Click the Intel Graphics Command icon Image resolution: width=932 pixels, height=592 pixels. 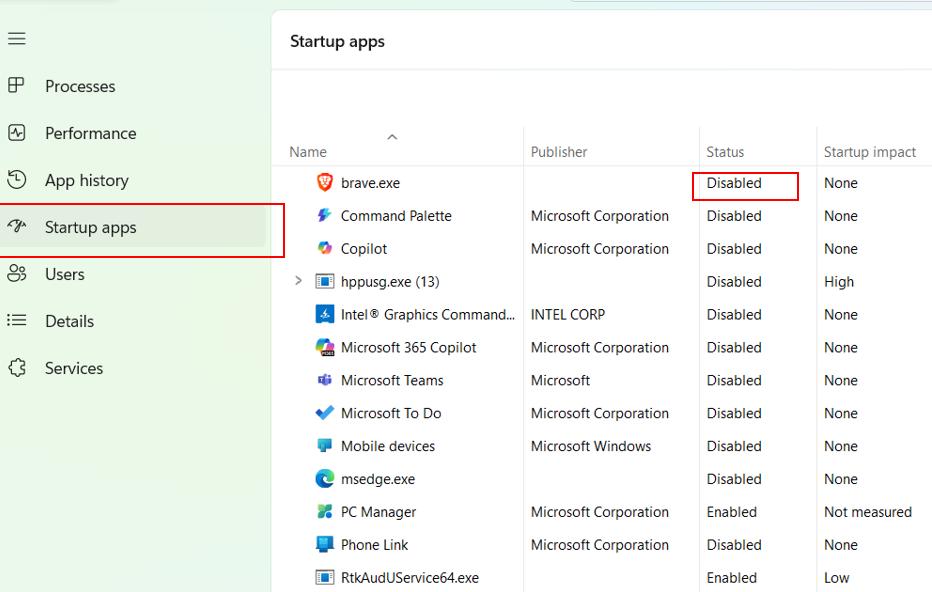coord(325,314)
